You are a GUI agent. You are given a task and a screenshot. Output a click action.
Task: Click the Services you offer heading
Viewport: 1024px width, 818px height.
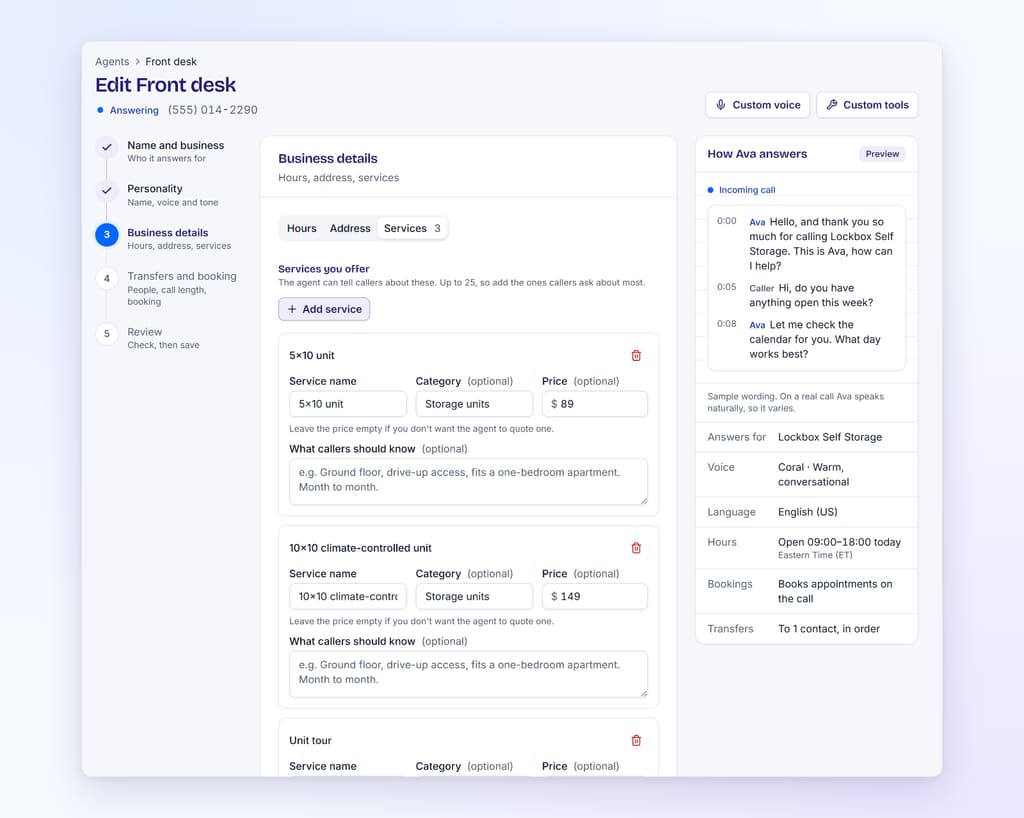[x=323, y=269]
